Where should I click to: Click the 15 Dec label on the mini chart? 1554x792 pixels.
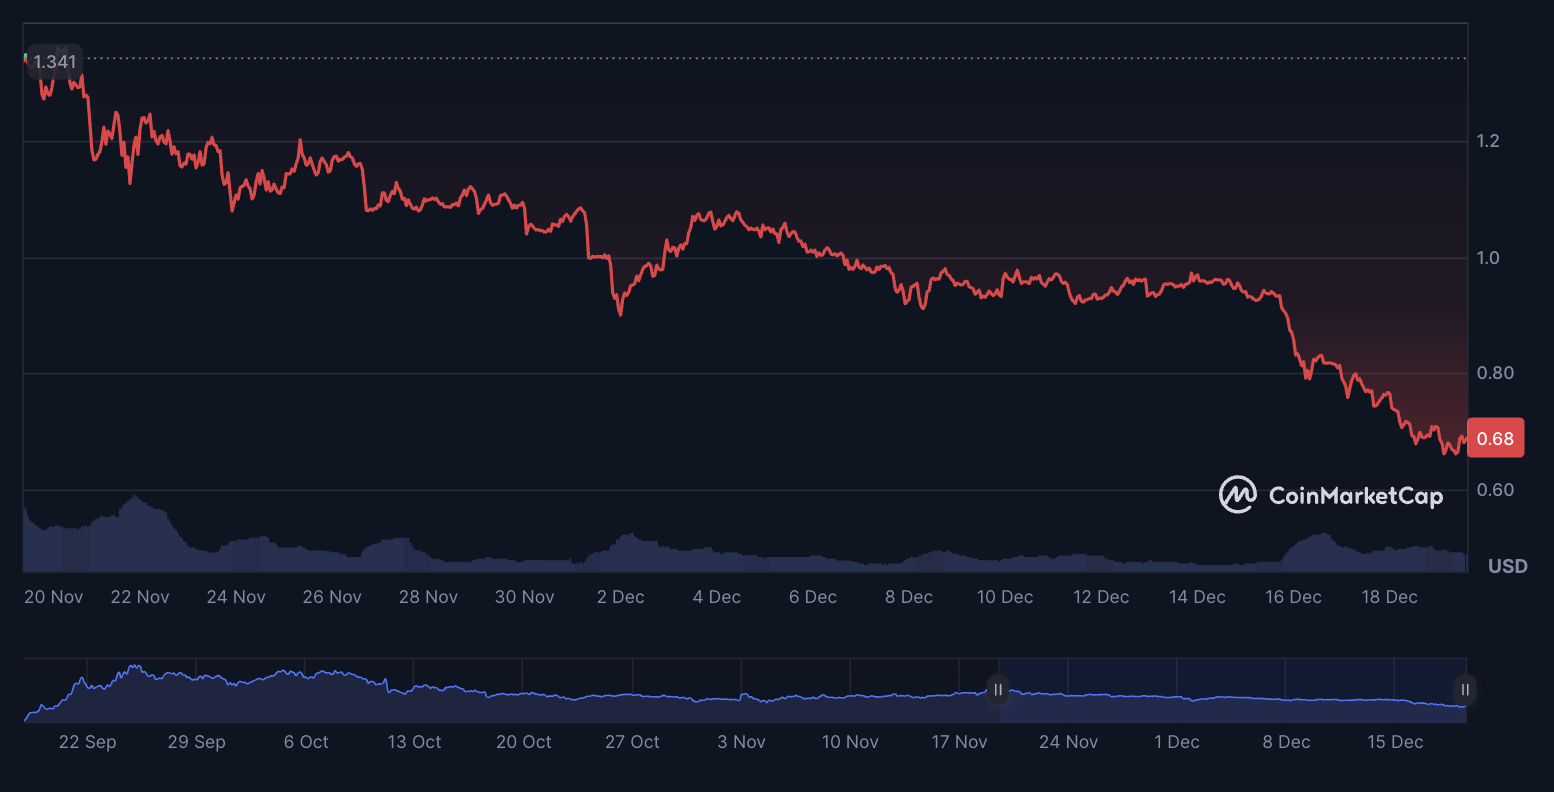click(x=1394, y=742)
